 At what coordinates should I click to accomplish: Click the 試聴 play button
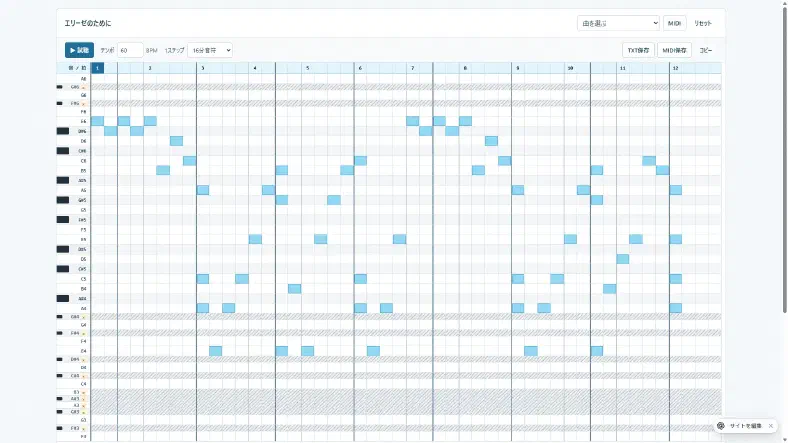pos(79,50)
